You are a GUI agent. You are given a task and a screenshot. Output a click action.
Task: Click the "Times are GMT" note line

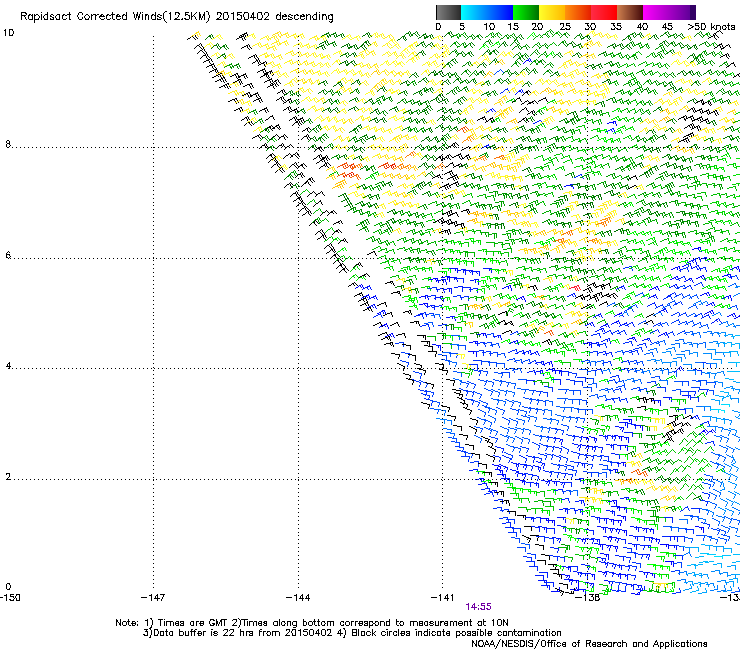pyautogui.click(x=311, y=623)
